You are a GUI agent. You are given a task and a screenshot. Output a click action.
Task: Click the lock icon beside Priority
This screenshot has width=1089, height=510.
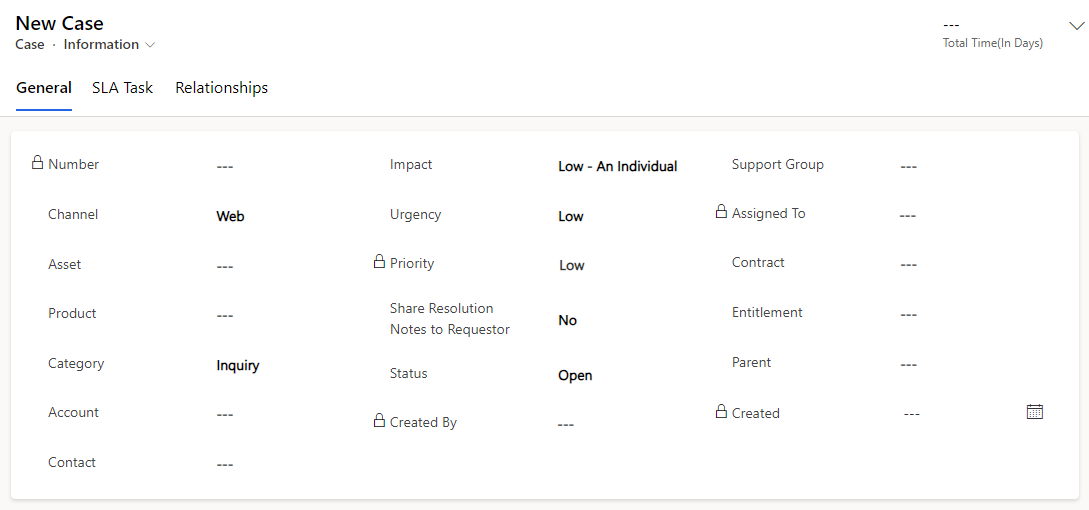coord(379,261)
